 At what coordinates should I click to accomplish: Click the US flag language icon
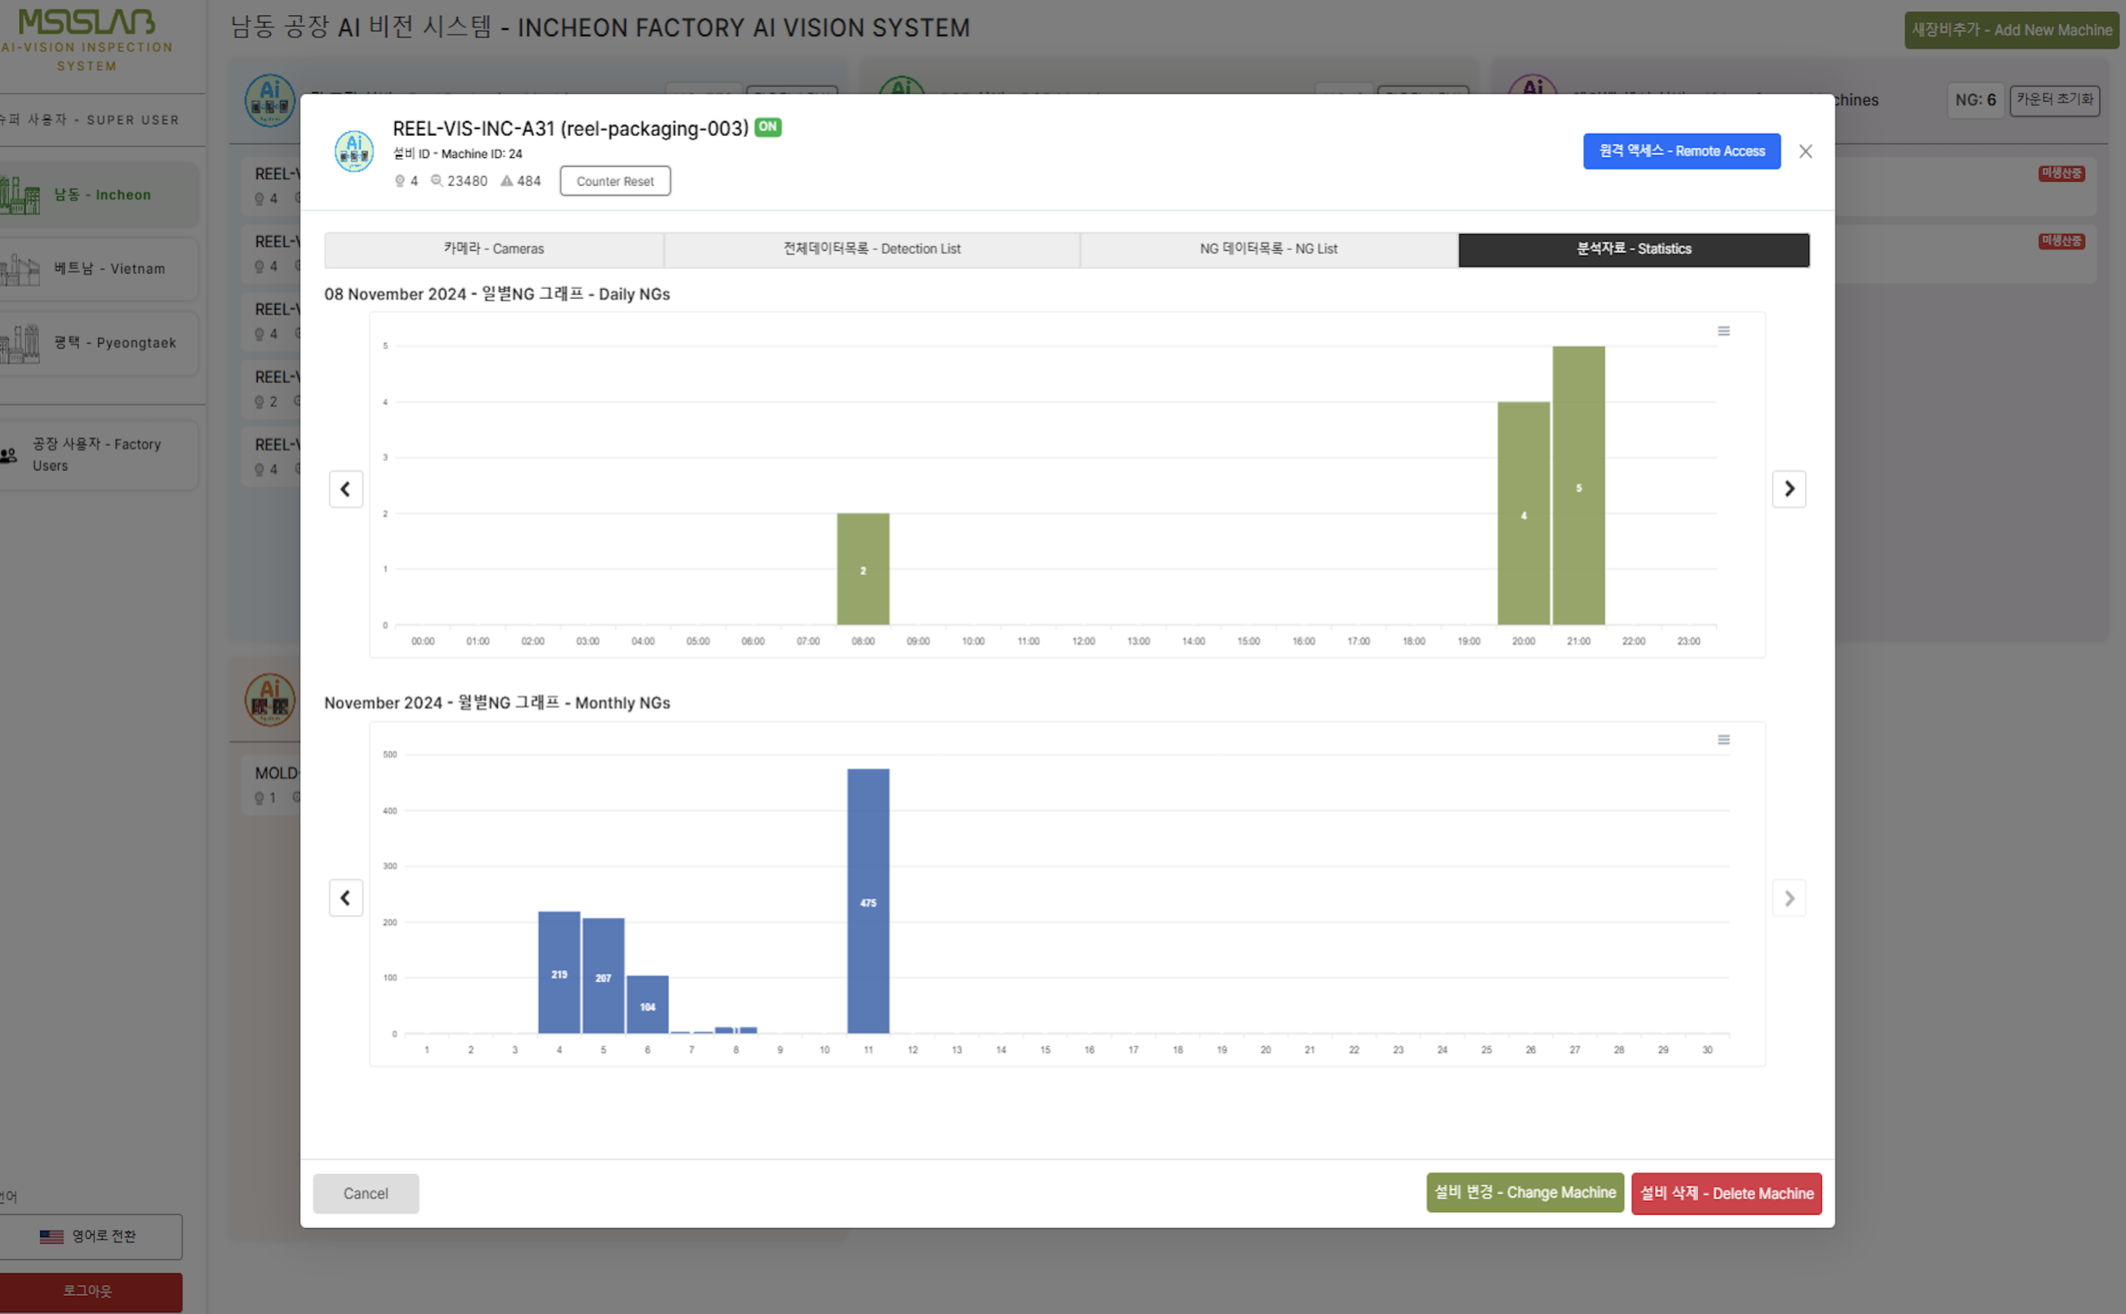[x=52, y=1237]
